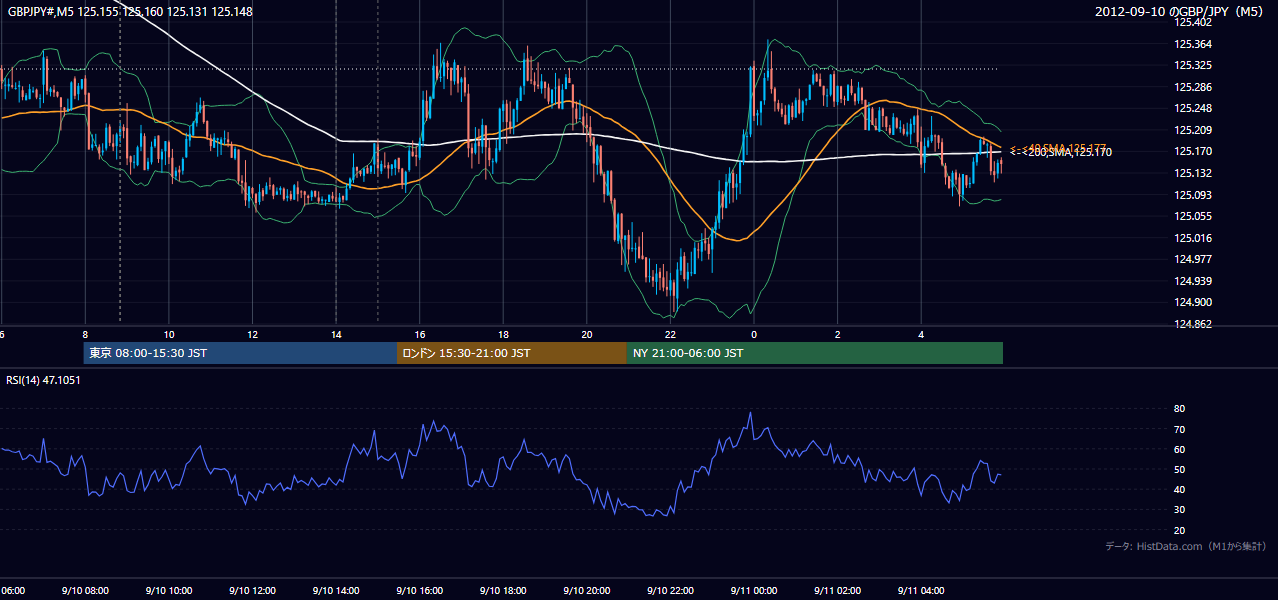Image resolution: width=1278 pixels, height=600 pixels.
Task: Click the 2012-09-10 GBP/JPY (M5) chart heading
Action: pyautogui.click(x=1181, y=12)
